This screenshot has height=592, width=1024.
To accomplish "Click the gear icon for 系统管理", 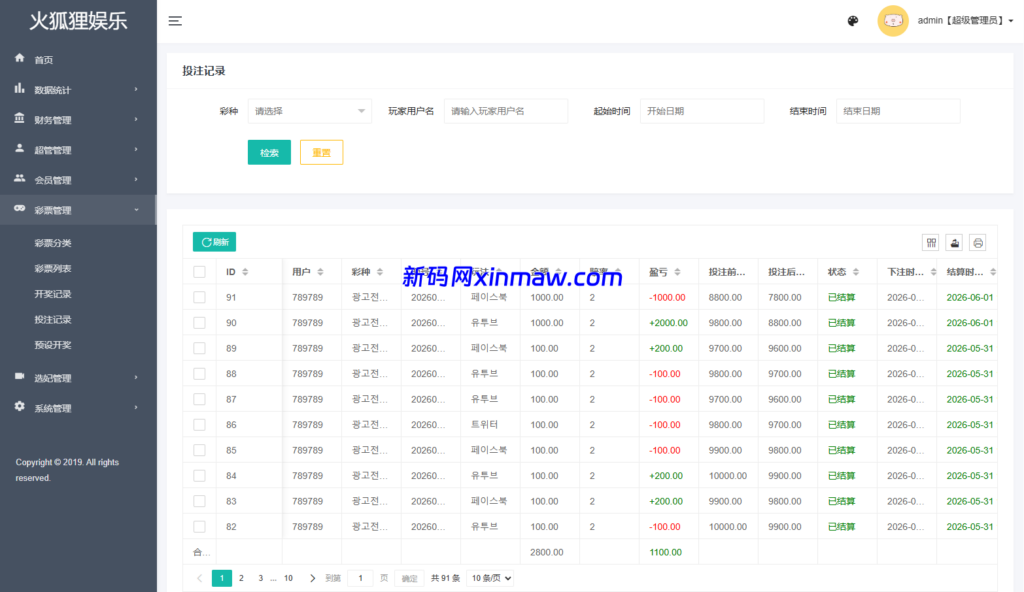I will pyautogui.click(x=20, y=406).
